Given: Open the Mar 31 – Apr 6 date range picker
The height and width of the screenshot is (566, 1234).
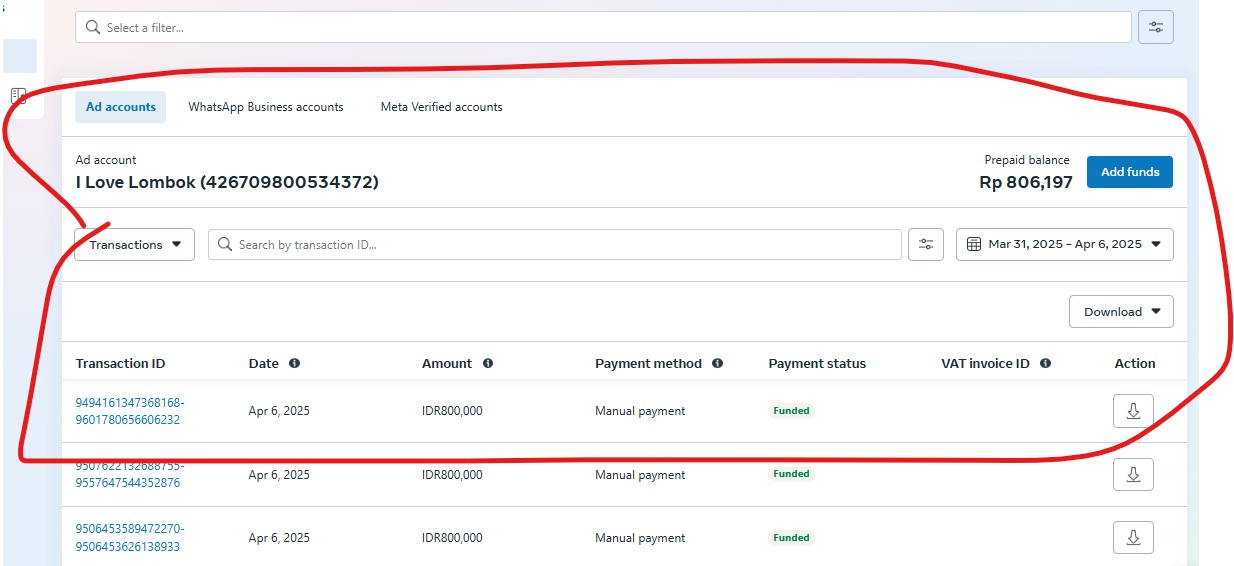Looking at the screenshot, I should click(x=1064, y=245).
